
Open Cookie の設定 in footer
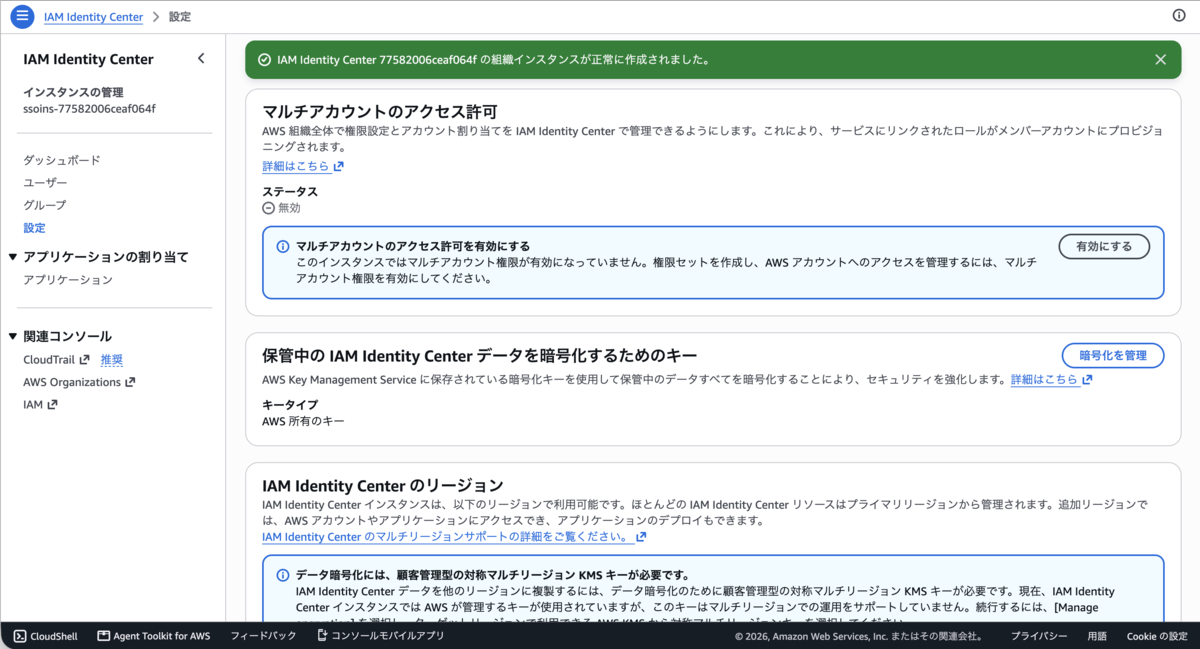coord(1158,636)
